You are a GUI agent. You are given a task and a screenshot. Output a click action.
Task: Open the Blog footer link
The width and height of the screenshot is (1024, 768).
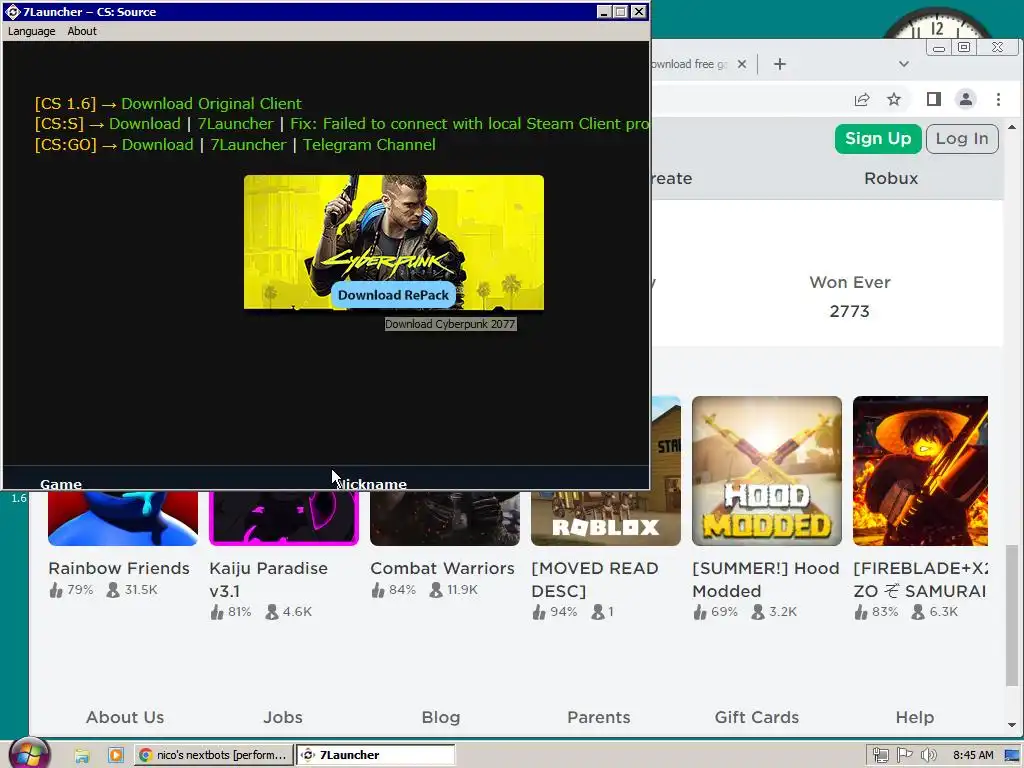[441, 717]
